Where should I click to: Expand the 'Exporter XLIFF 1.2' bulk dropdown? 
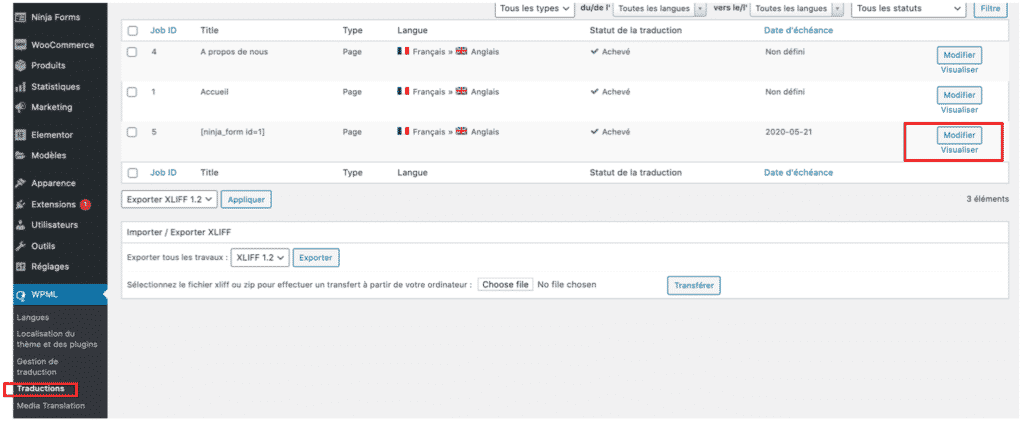point(168,199)
